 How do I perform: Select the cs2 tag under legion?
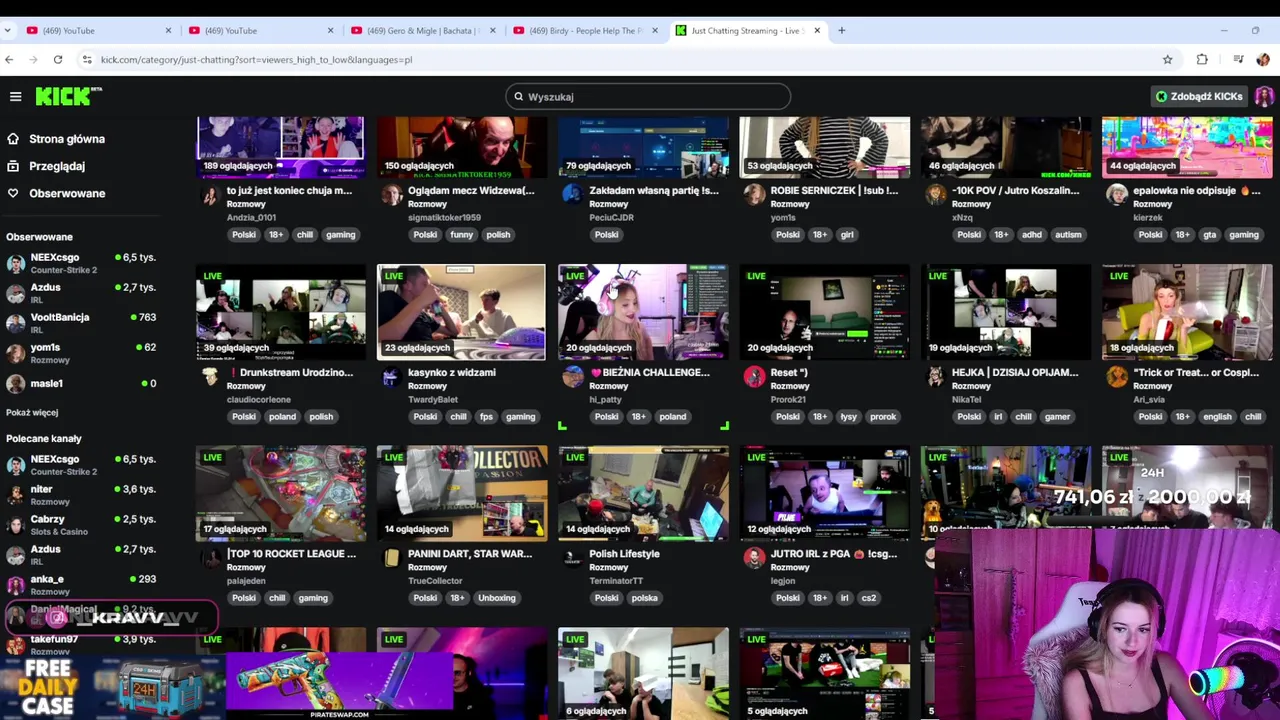click(x=868, y=598)
